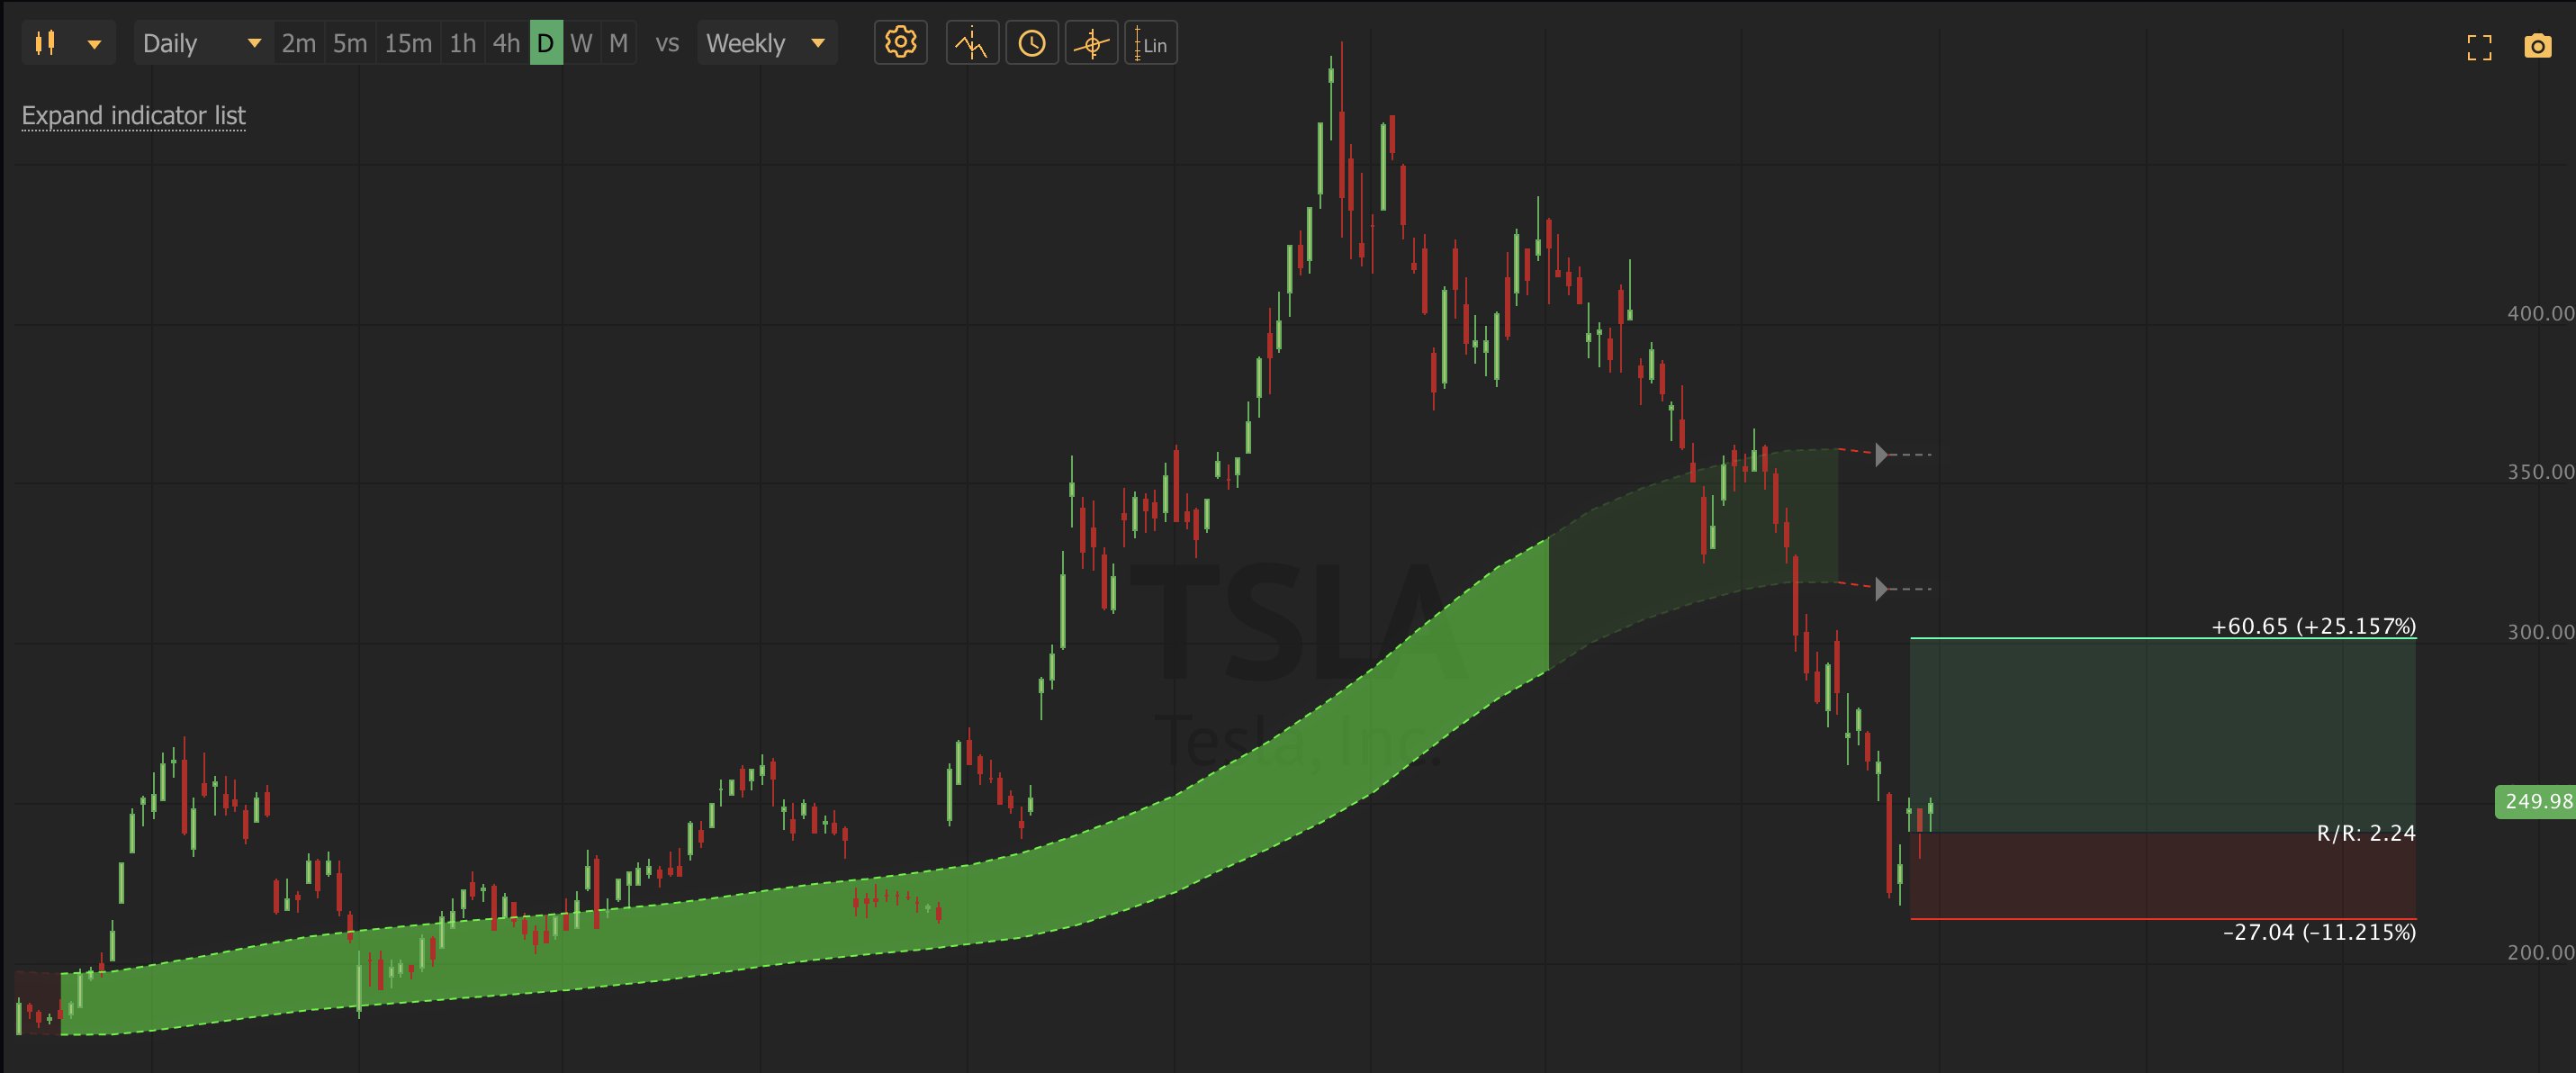Image resolution: width=2576 pixels, height=1073 pixels.
Task: Choose the 4h timeframe
Action: [506, 43]
